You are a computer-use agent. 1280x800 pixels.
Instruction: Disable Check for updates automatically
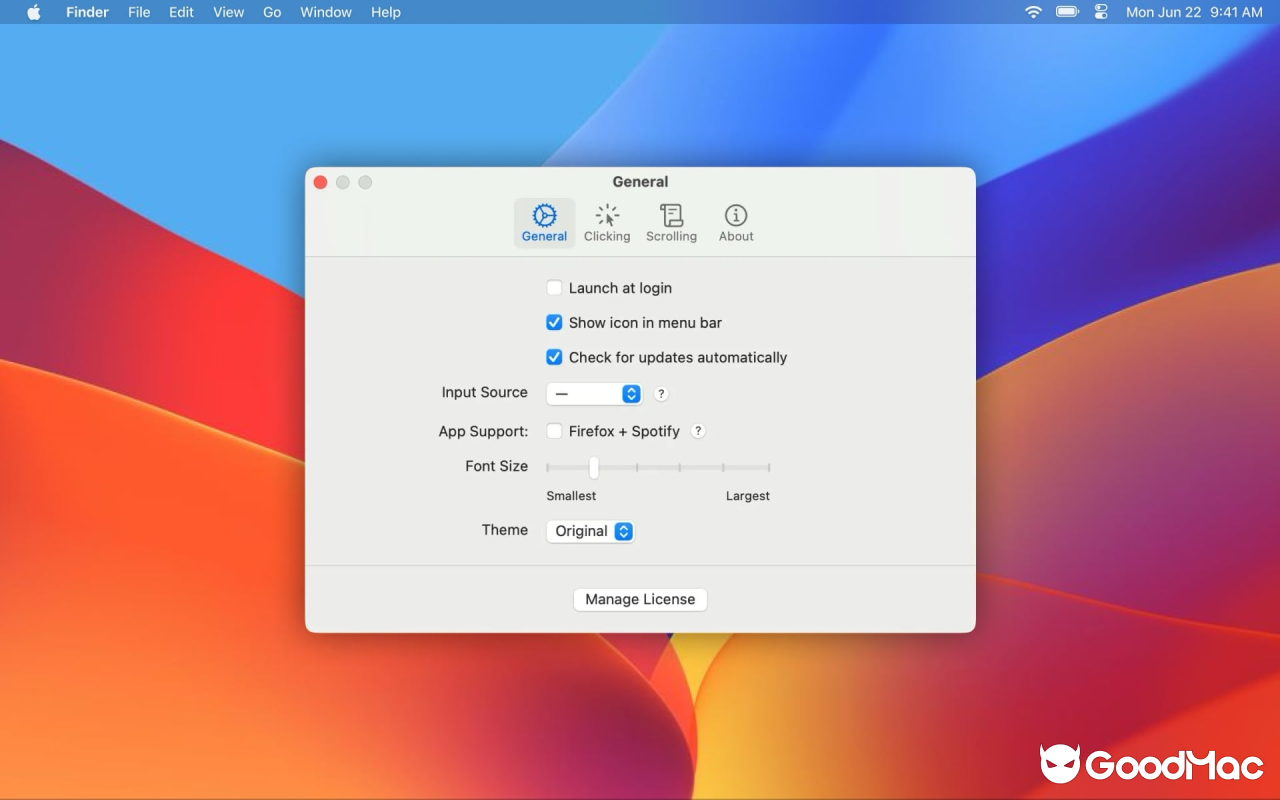click(x=554, y=357)
